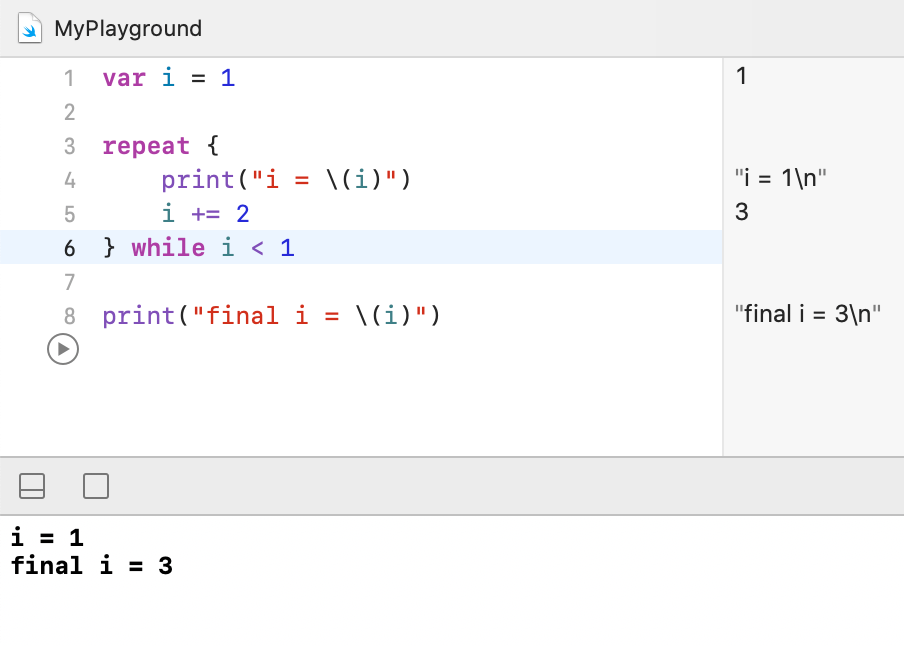Image resolution: width=904 pixels, height=646 pixels.
Task: Click the number literal '2' on line 5
Action: [x=243, y=214]
